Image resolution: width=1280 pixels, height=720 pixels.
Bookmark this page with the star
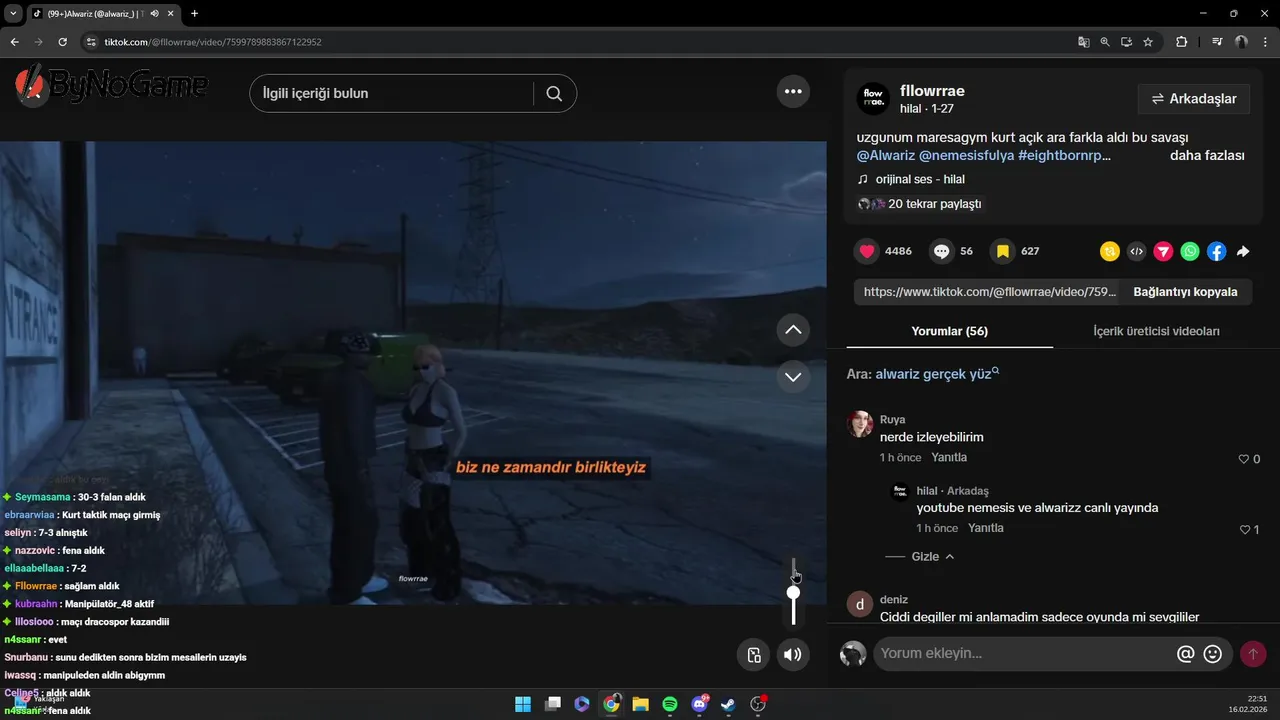(x=1148, y=42)
